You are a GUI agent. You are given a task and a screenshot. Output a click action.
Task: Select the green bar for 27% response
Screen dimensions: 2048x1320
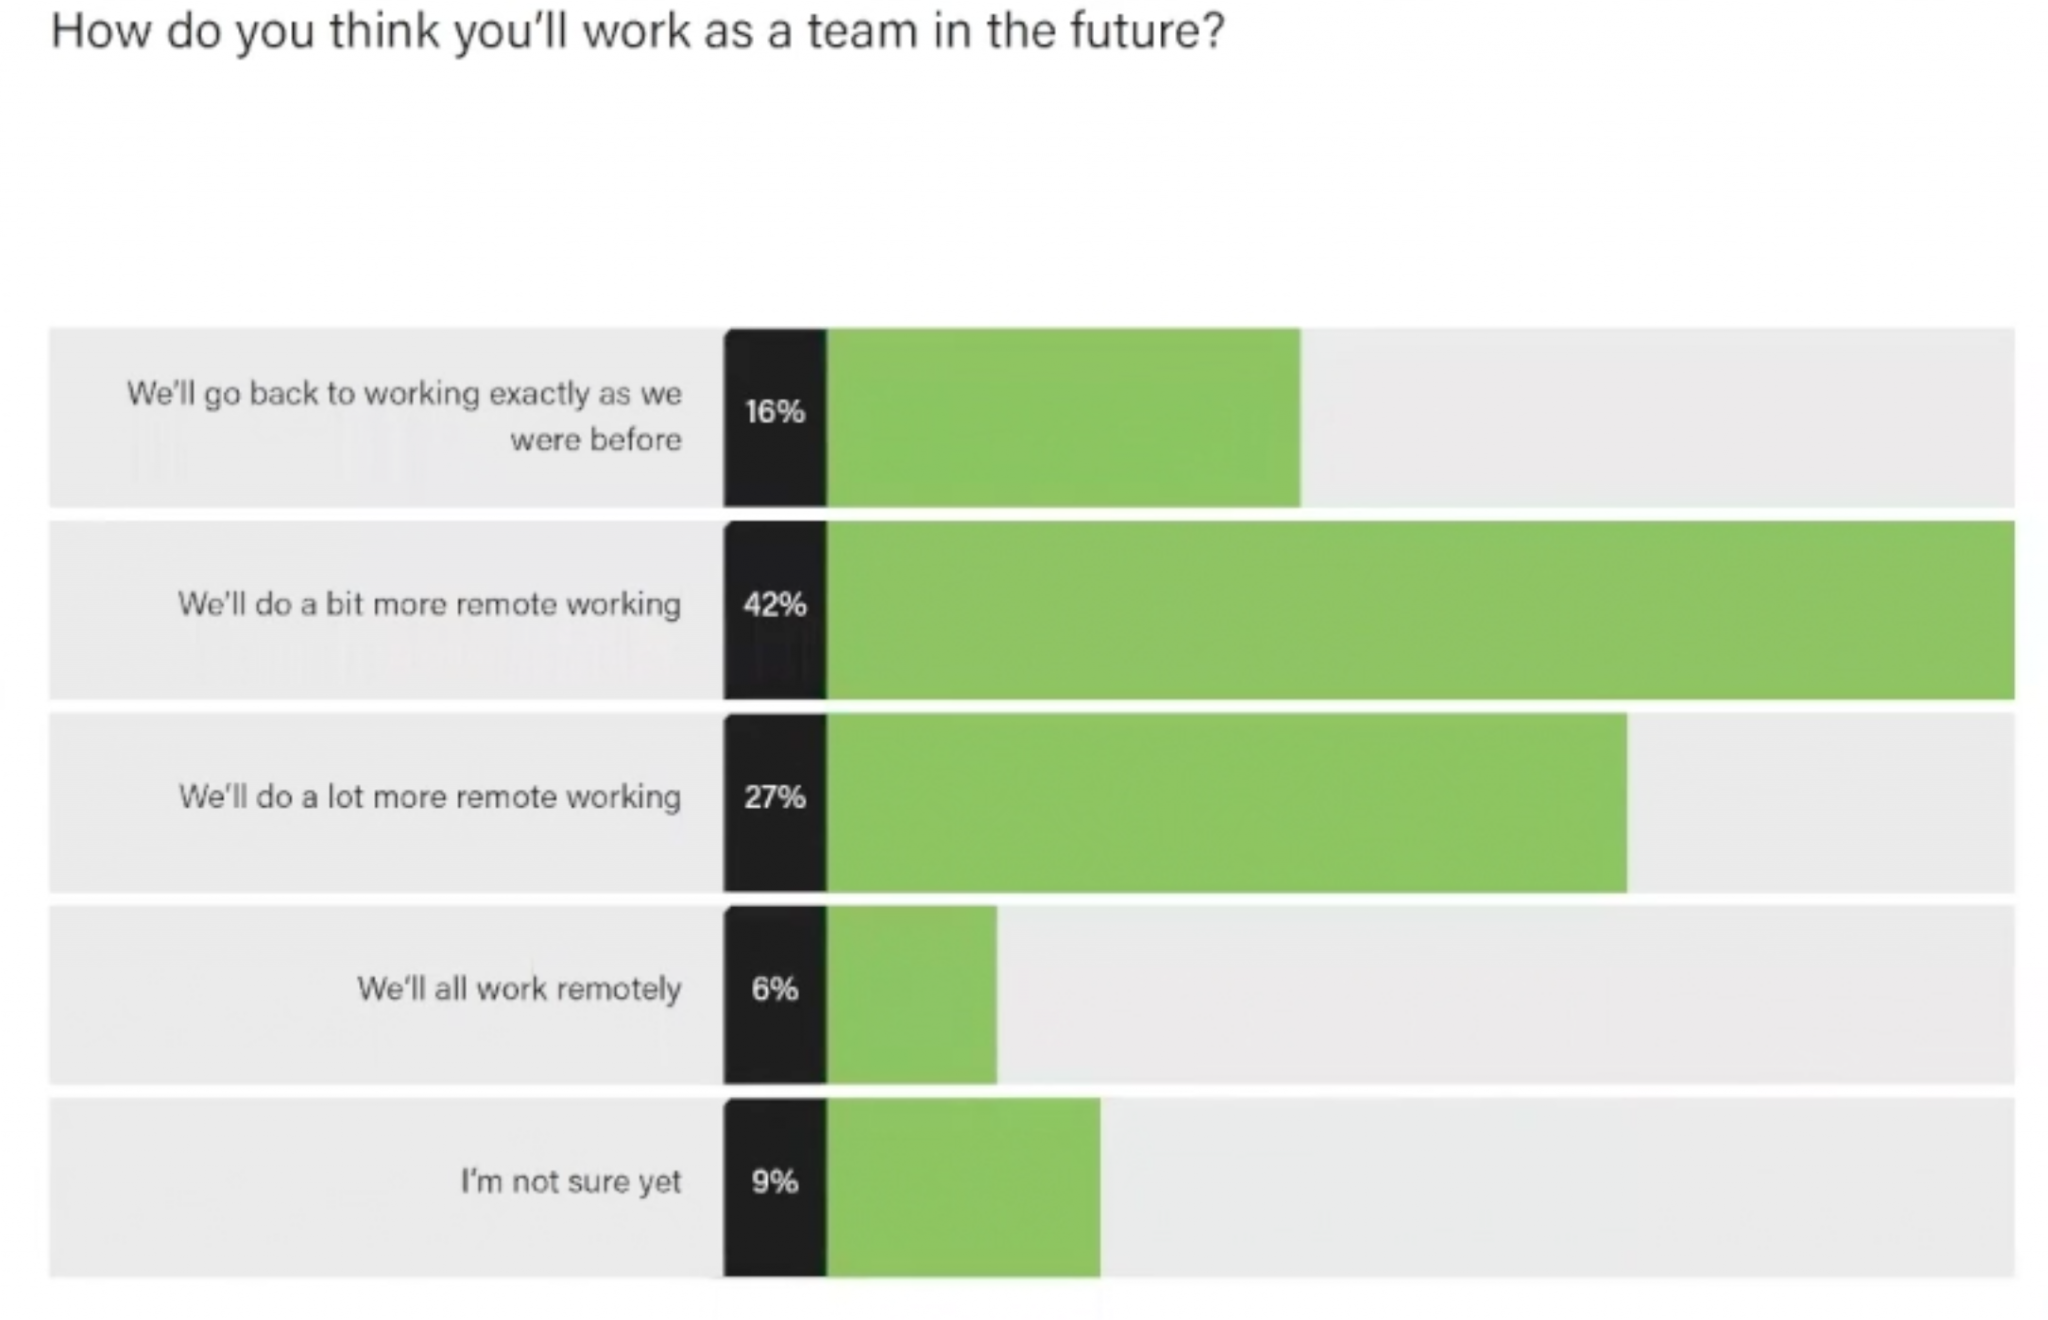pos(1226,803)
